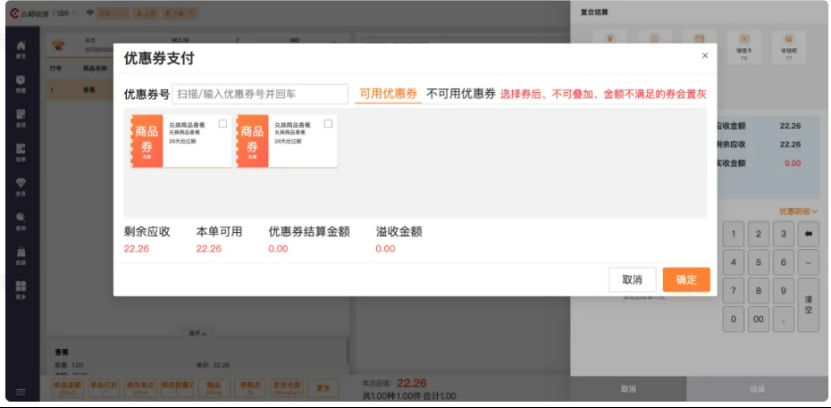Check the first coupon's checkbox

(222, 124)
